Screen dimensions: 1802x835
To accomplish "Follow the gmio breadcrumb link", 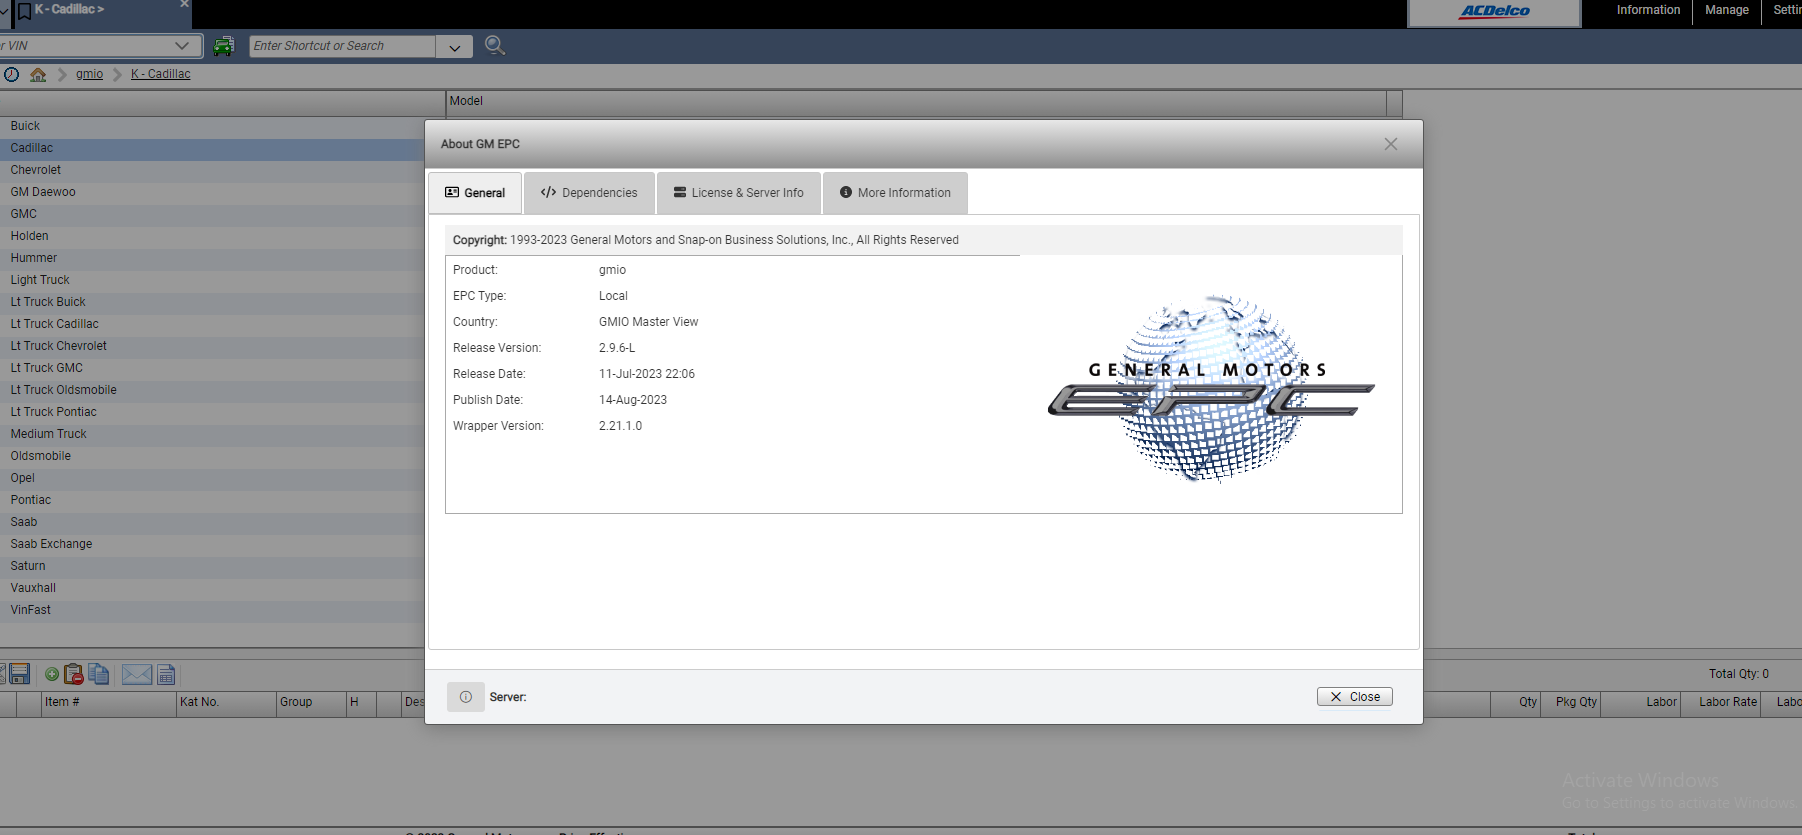I will 89,74.
